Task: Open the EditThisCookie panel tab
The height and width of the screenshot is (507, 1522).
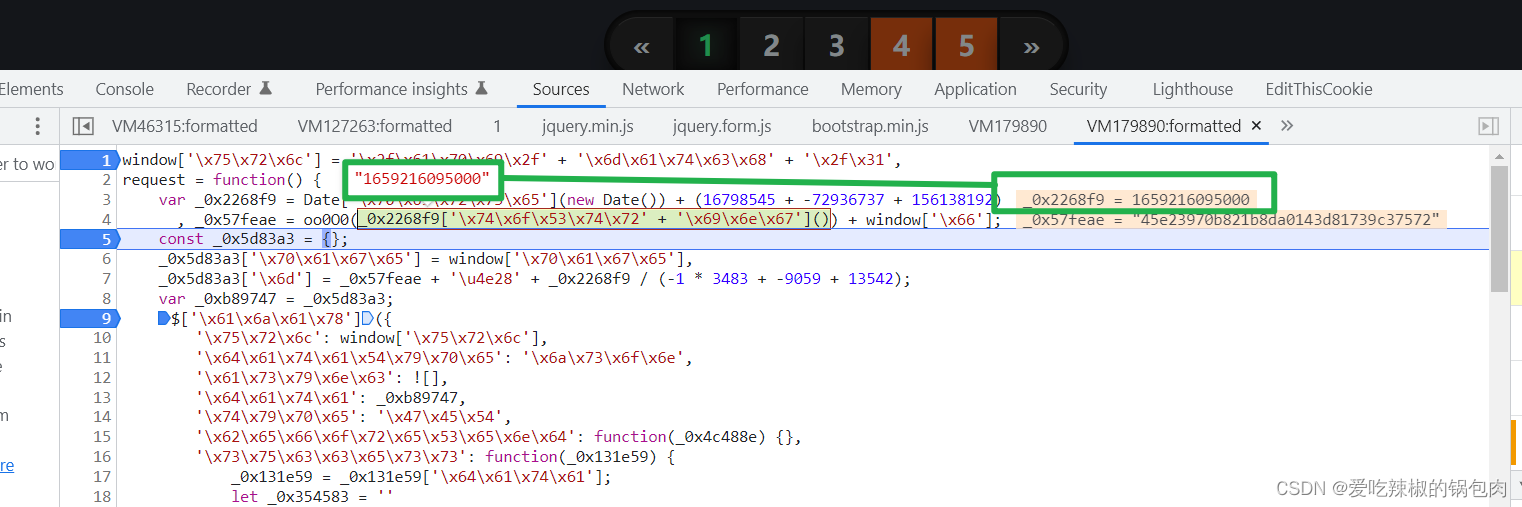Action: [x=1319, y=89]
